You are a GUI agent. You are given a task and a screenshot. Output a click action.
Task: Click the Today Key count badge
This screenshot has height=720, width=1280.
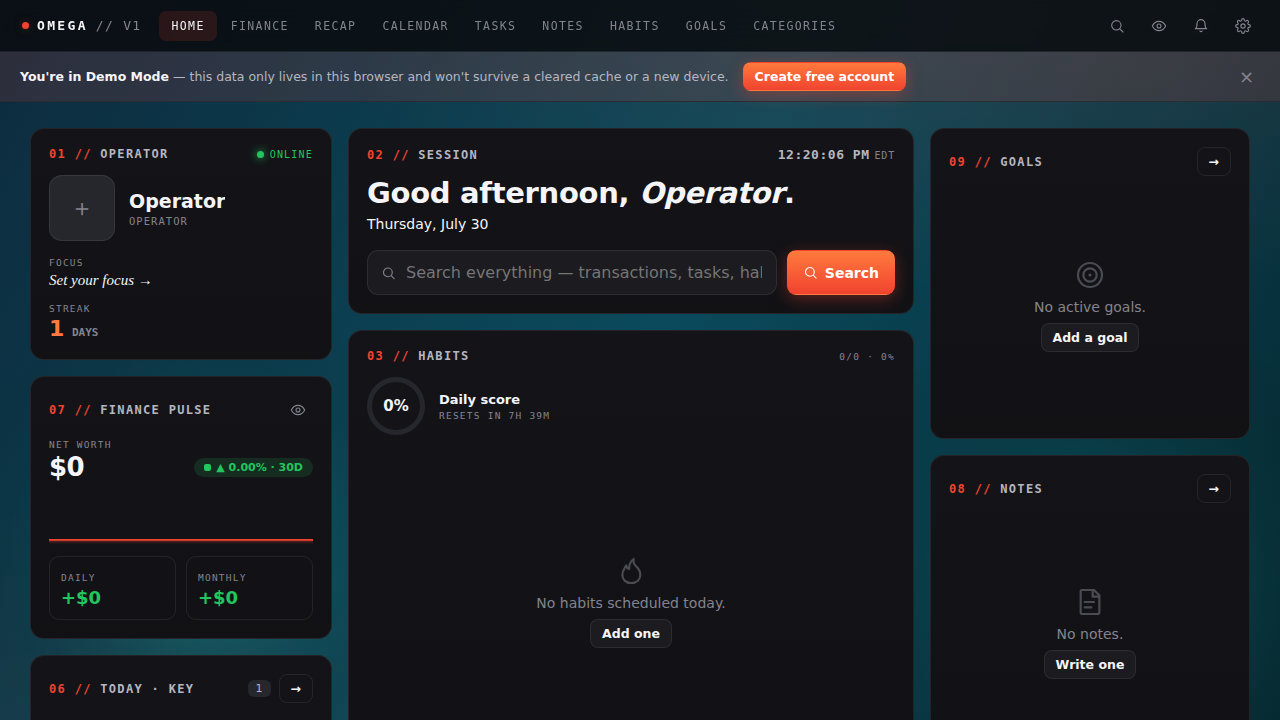259,688
